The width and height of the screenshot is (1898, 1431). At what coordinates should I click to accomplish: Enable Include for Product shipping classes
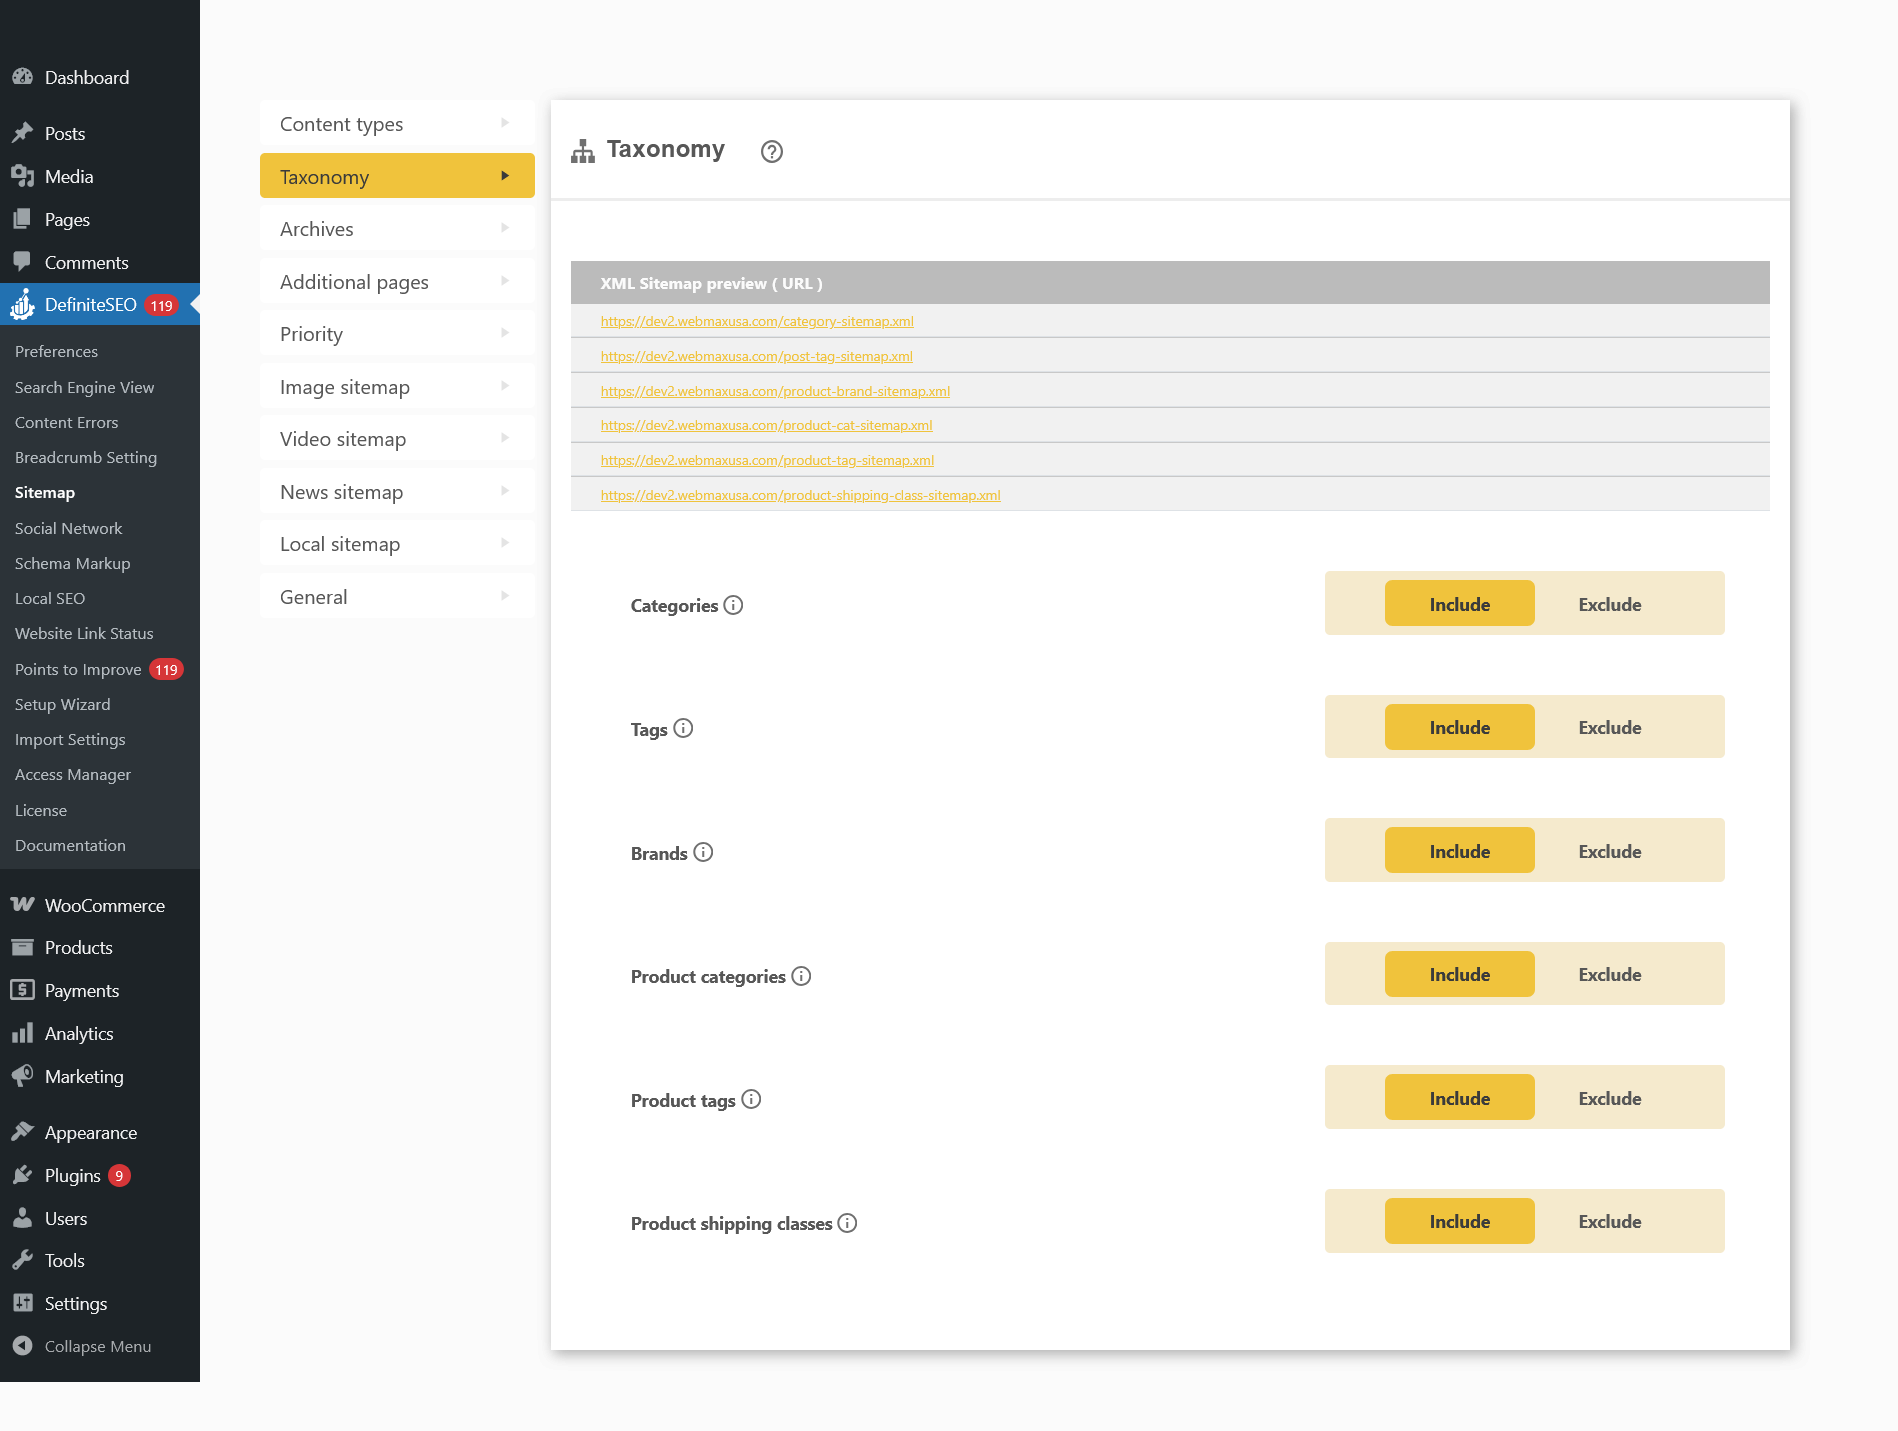(1459, 1221)
